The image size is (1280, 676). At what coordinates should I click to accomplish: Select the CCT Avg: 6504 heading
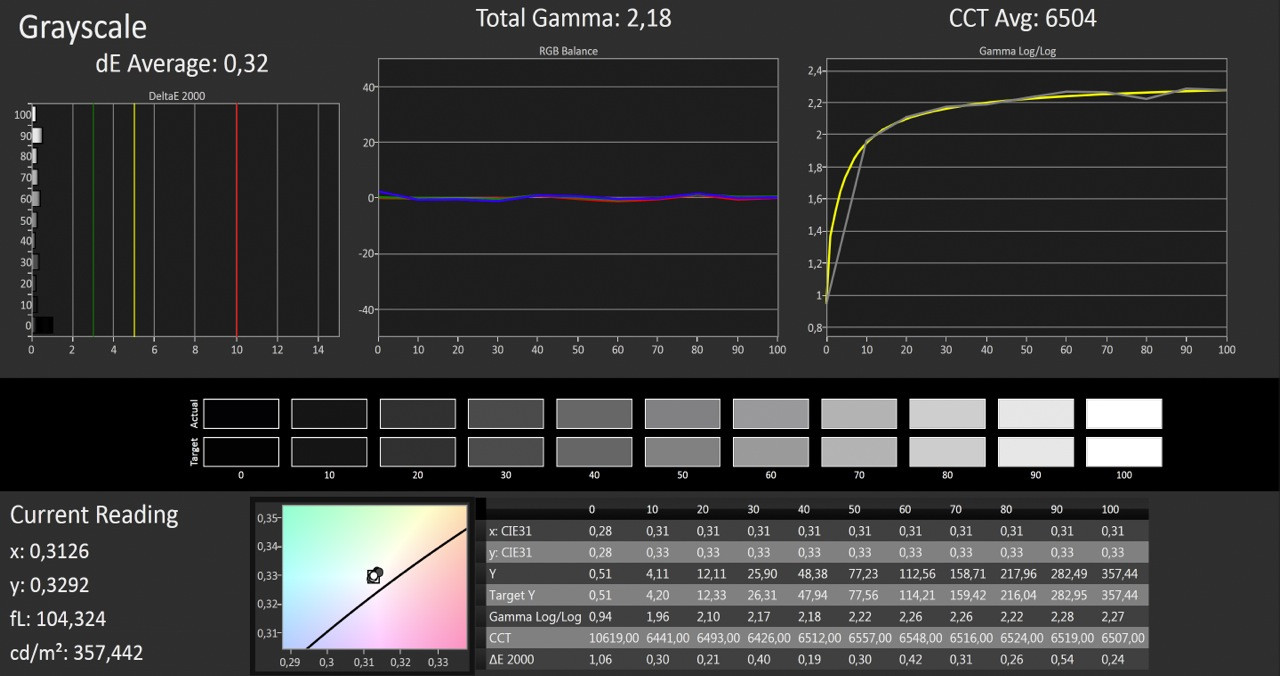pyautogui.click(x=1022, y=18)
